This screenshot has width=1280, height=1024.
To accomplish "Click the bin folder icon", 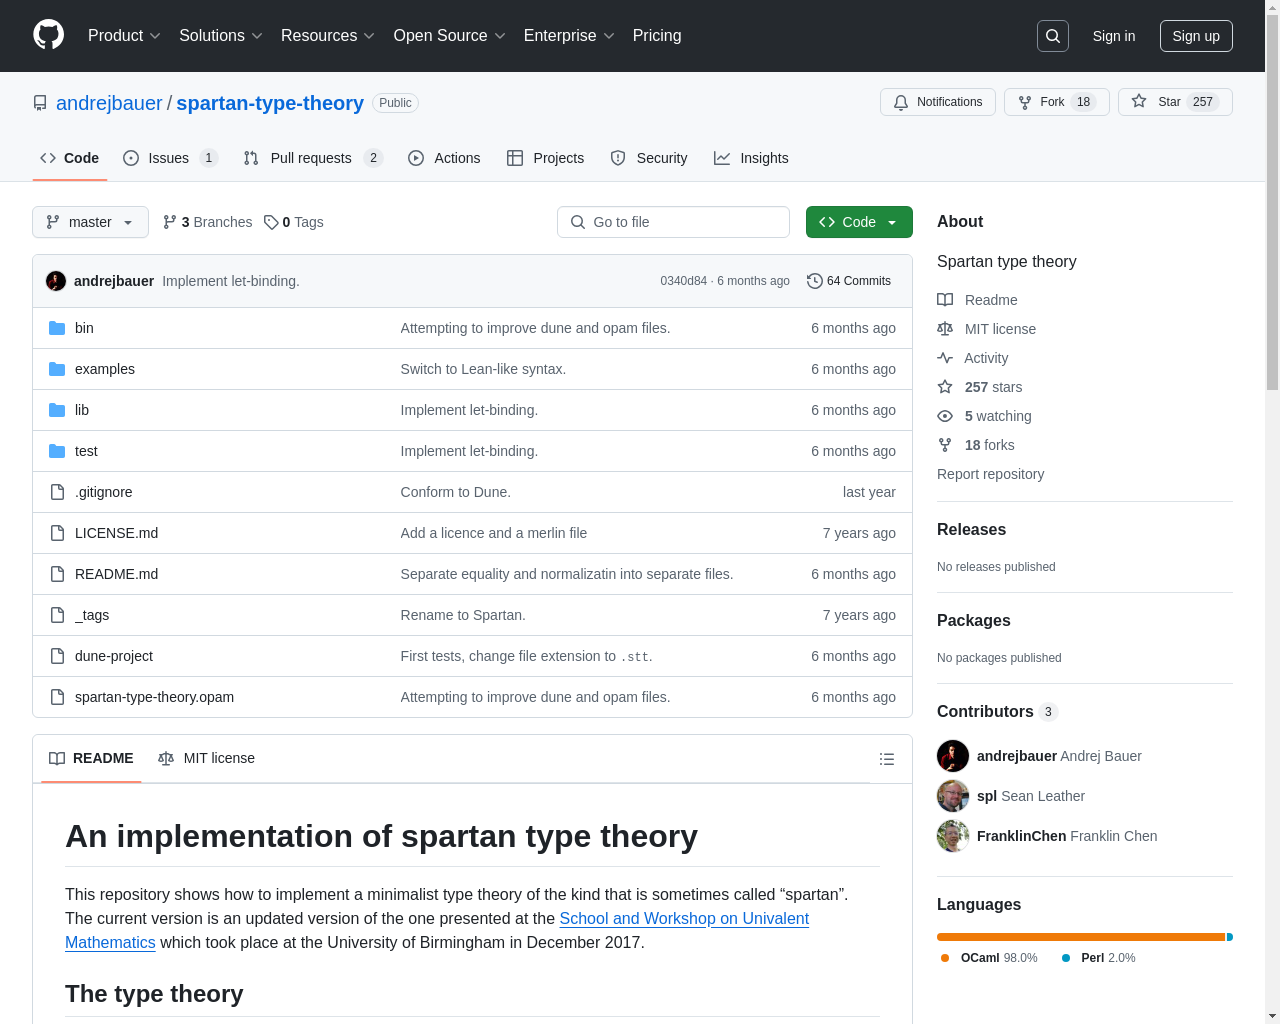I will click(x=57, y=328).
